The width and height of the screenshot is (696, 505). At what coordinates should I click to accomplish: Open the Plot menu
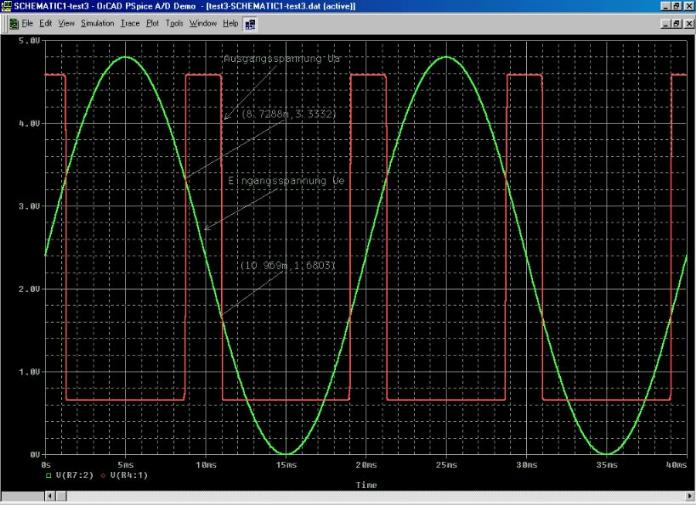tap(152, 24)
